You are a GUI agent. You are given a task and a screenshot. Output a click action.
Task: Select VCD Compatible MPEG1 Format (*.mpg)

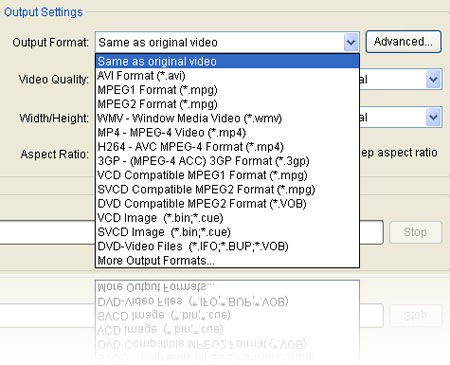pos(227,175)
